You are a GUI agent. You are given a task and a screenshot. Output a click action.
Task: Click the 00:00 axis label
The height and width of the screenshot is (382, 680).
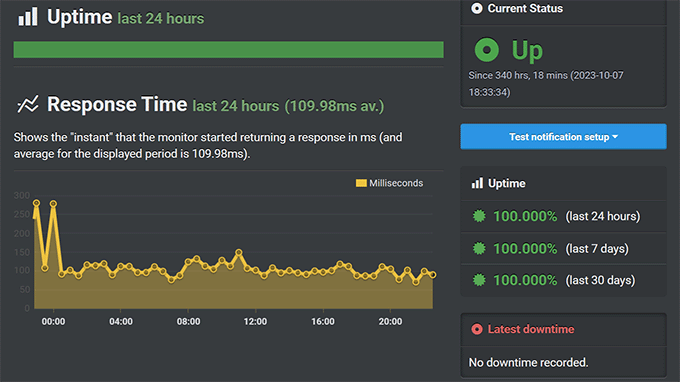[53, 321]
